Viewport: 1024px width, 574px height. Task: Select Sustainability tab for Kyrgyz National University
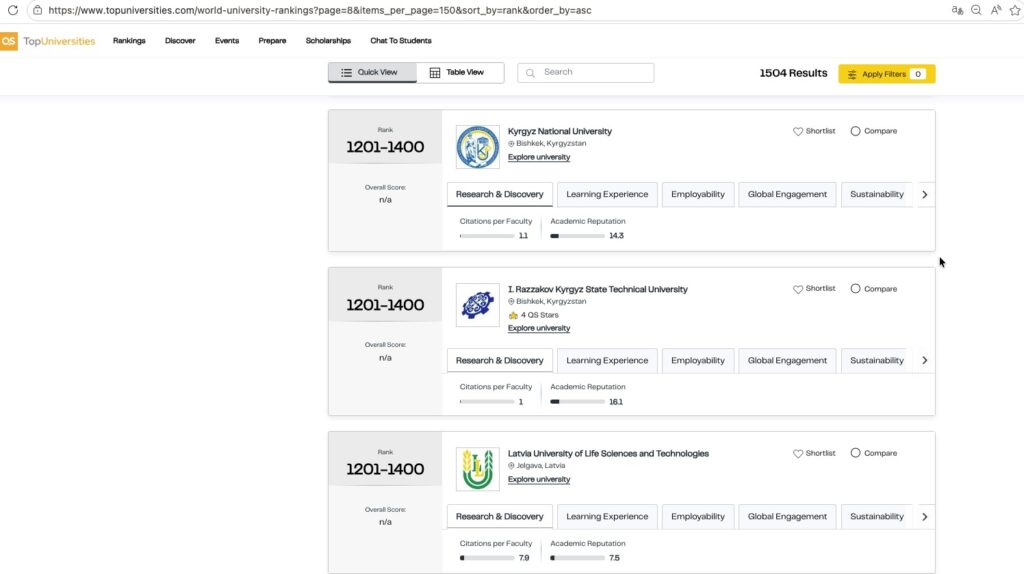(876, 195)
